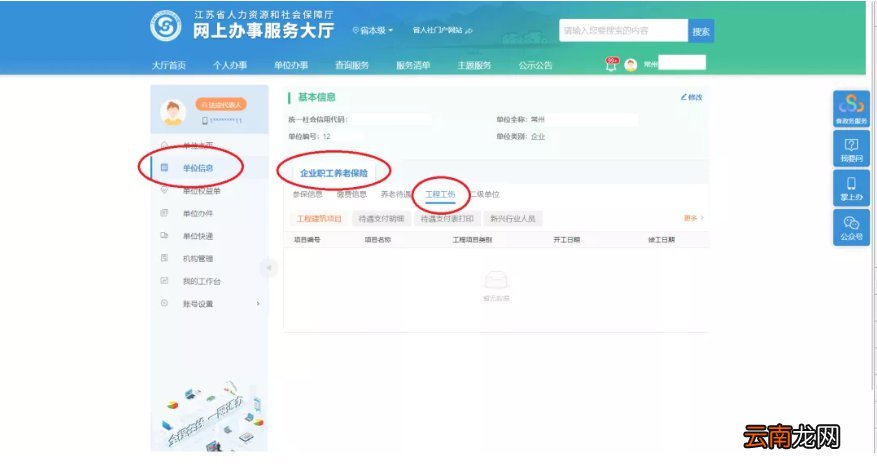Click the large profile avatar in the sidebar
The width and height of the screenshot is (877, 465).
click(173, 112)
